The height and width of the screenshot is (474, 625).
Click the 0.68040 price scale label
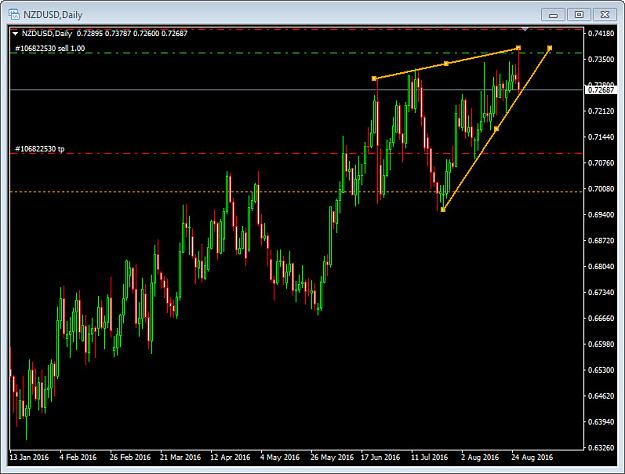(601, 266)
